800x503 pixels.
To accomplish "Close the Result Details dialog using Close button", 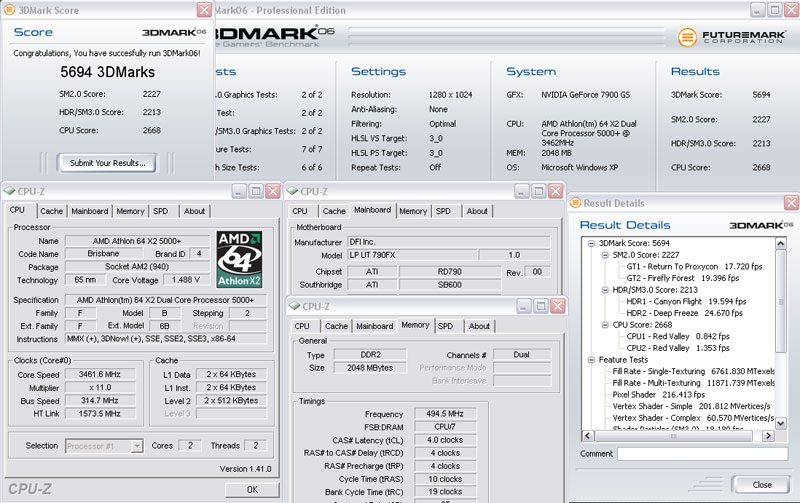I will coord(761,485).
